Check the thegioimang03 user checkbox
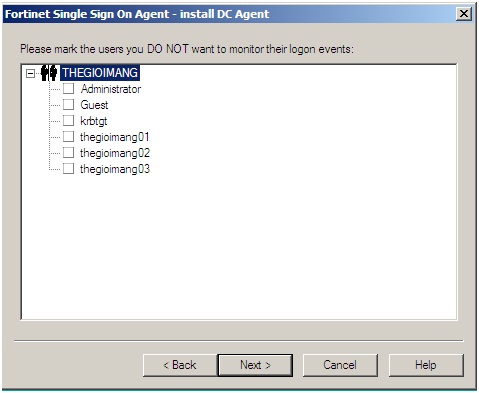 pos(68,169)
